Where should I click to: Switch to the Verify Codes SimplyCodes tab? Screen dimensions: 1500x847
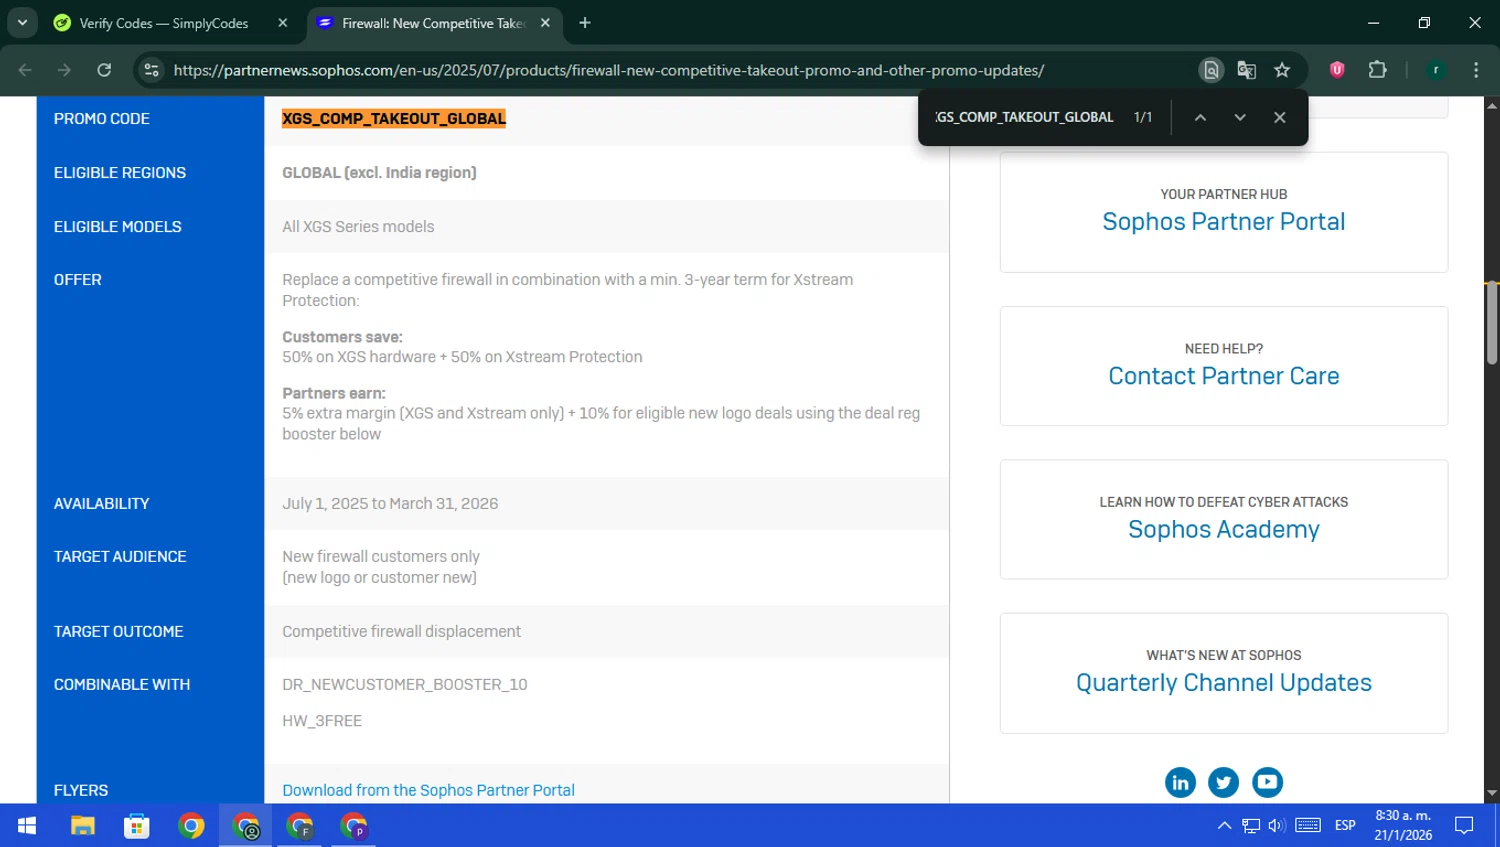tap(163, 23)
